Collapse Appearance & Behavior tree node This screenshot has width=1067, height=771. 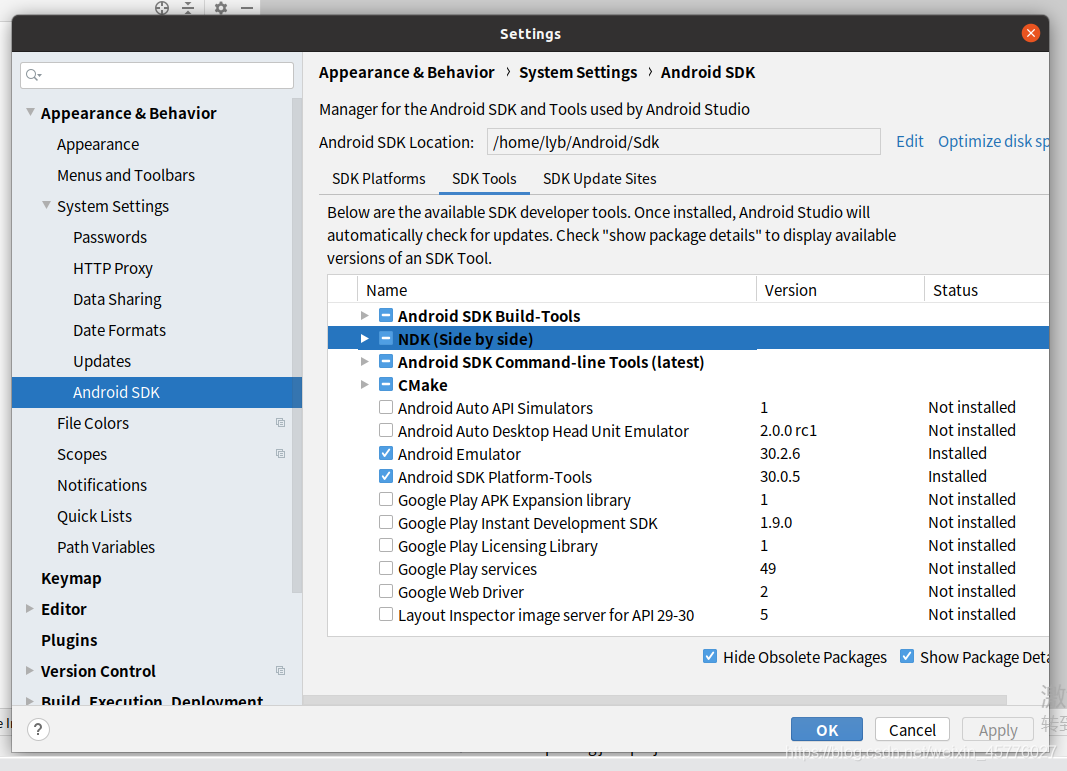click(x=30, y=112)
